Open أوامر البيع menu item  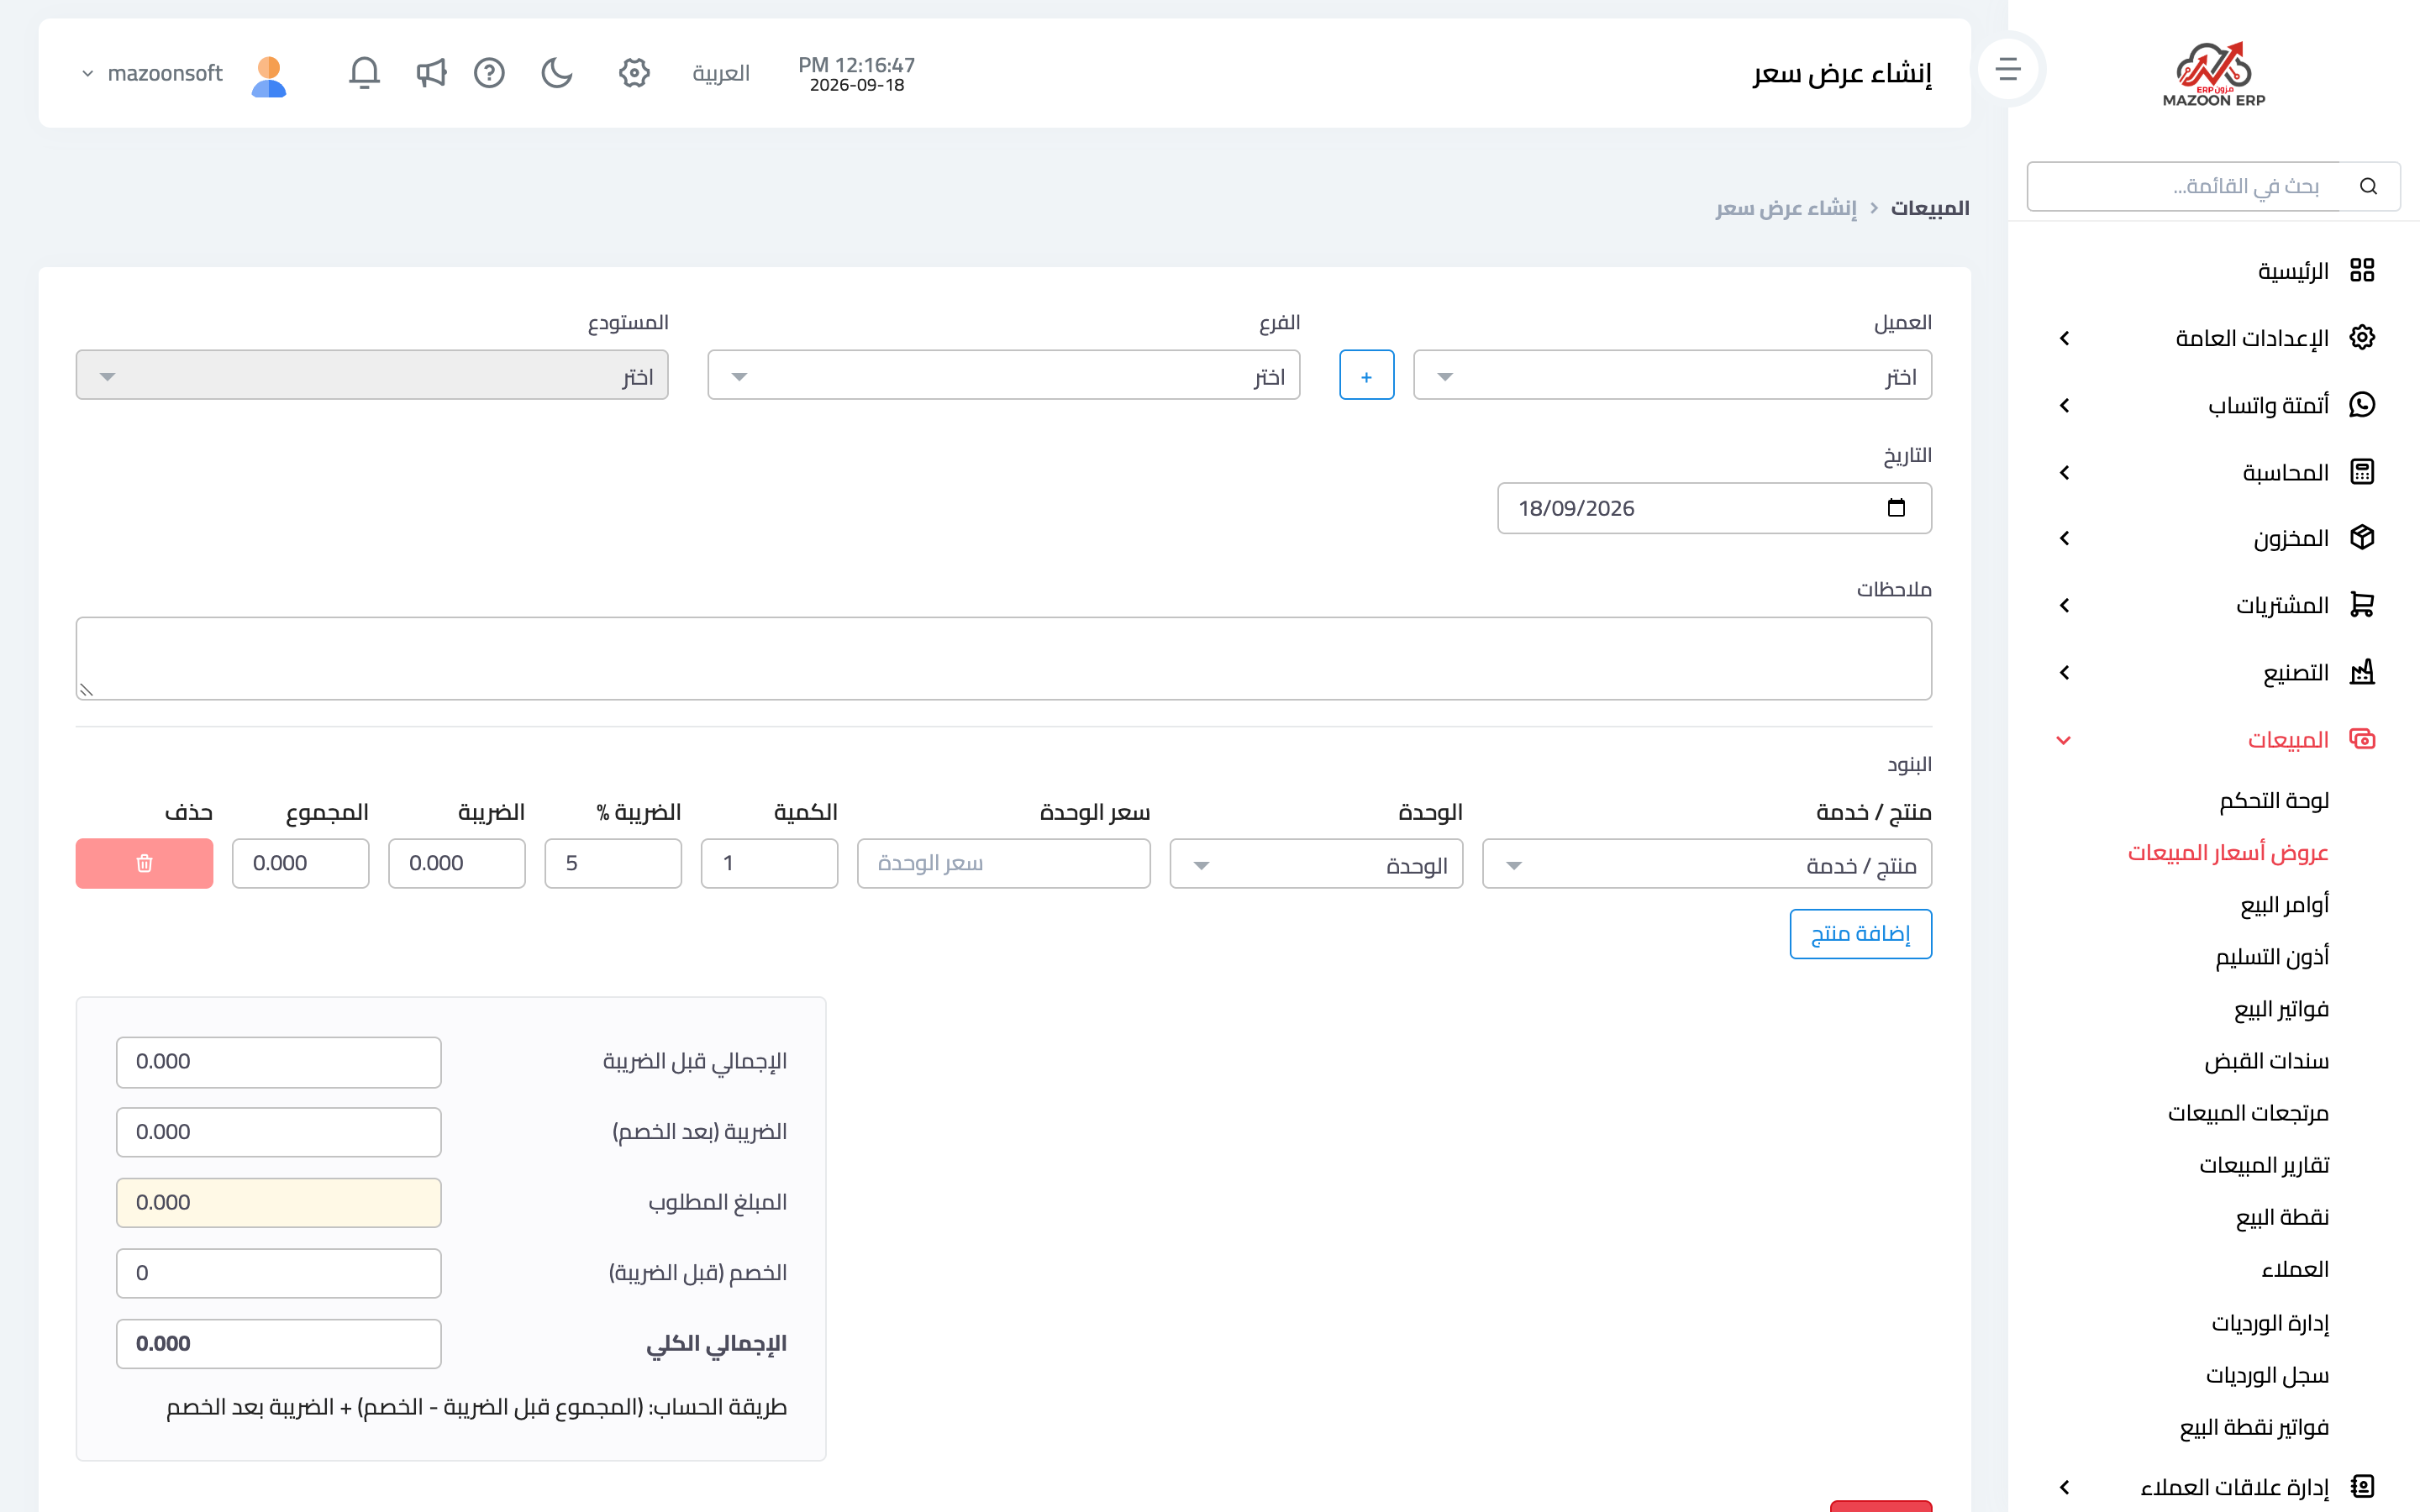2284,904
